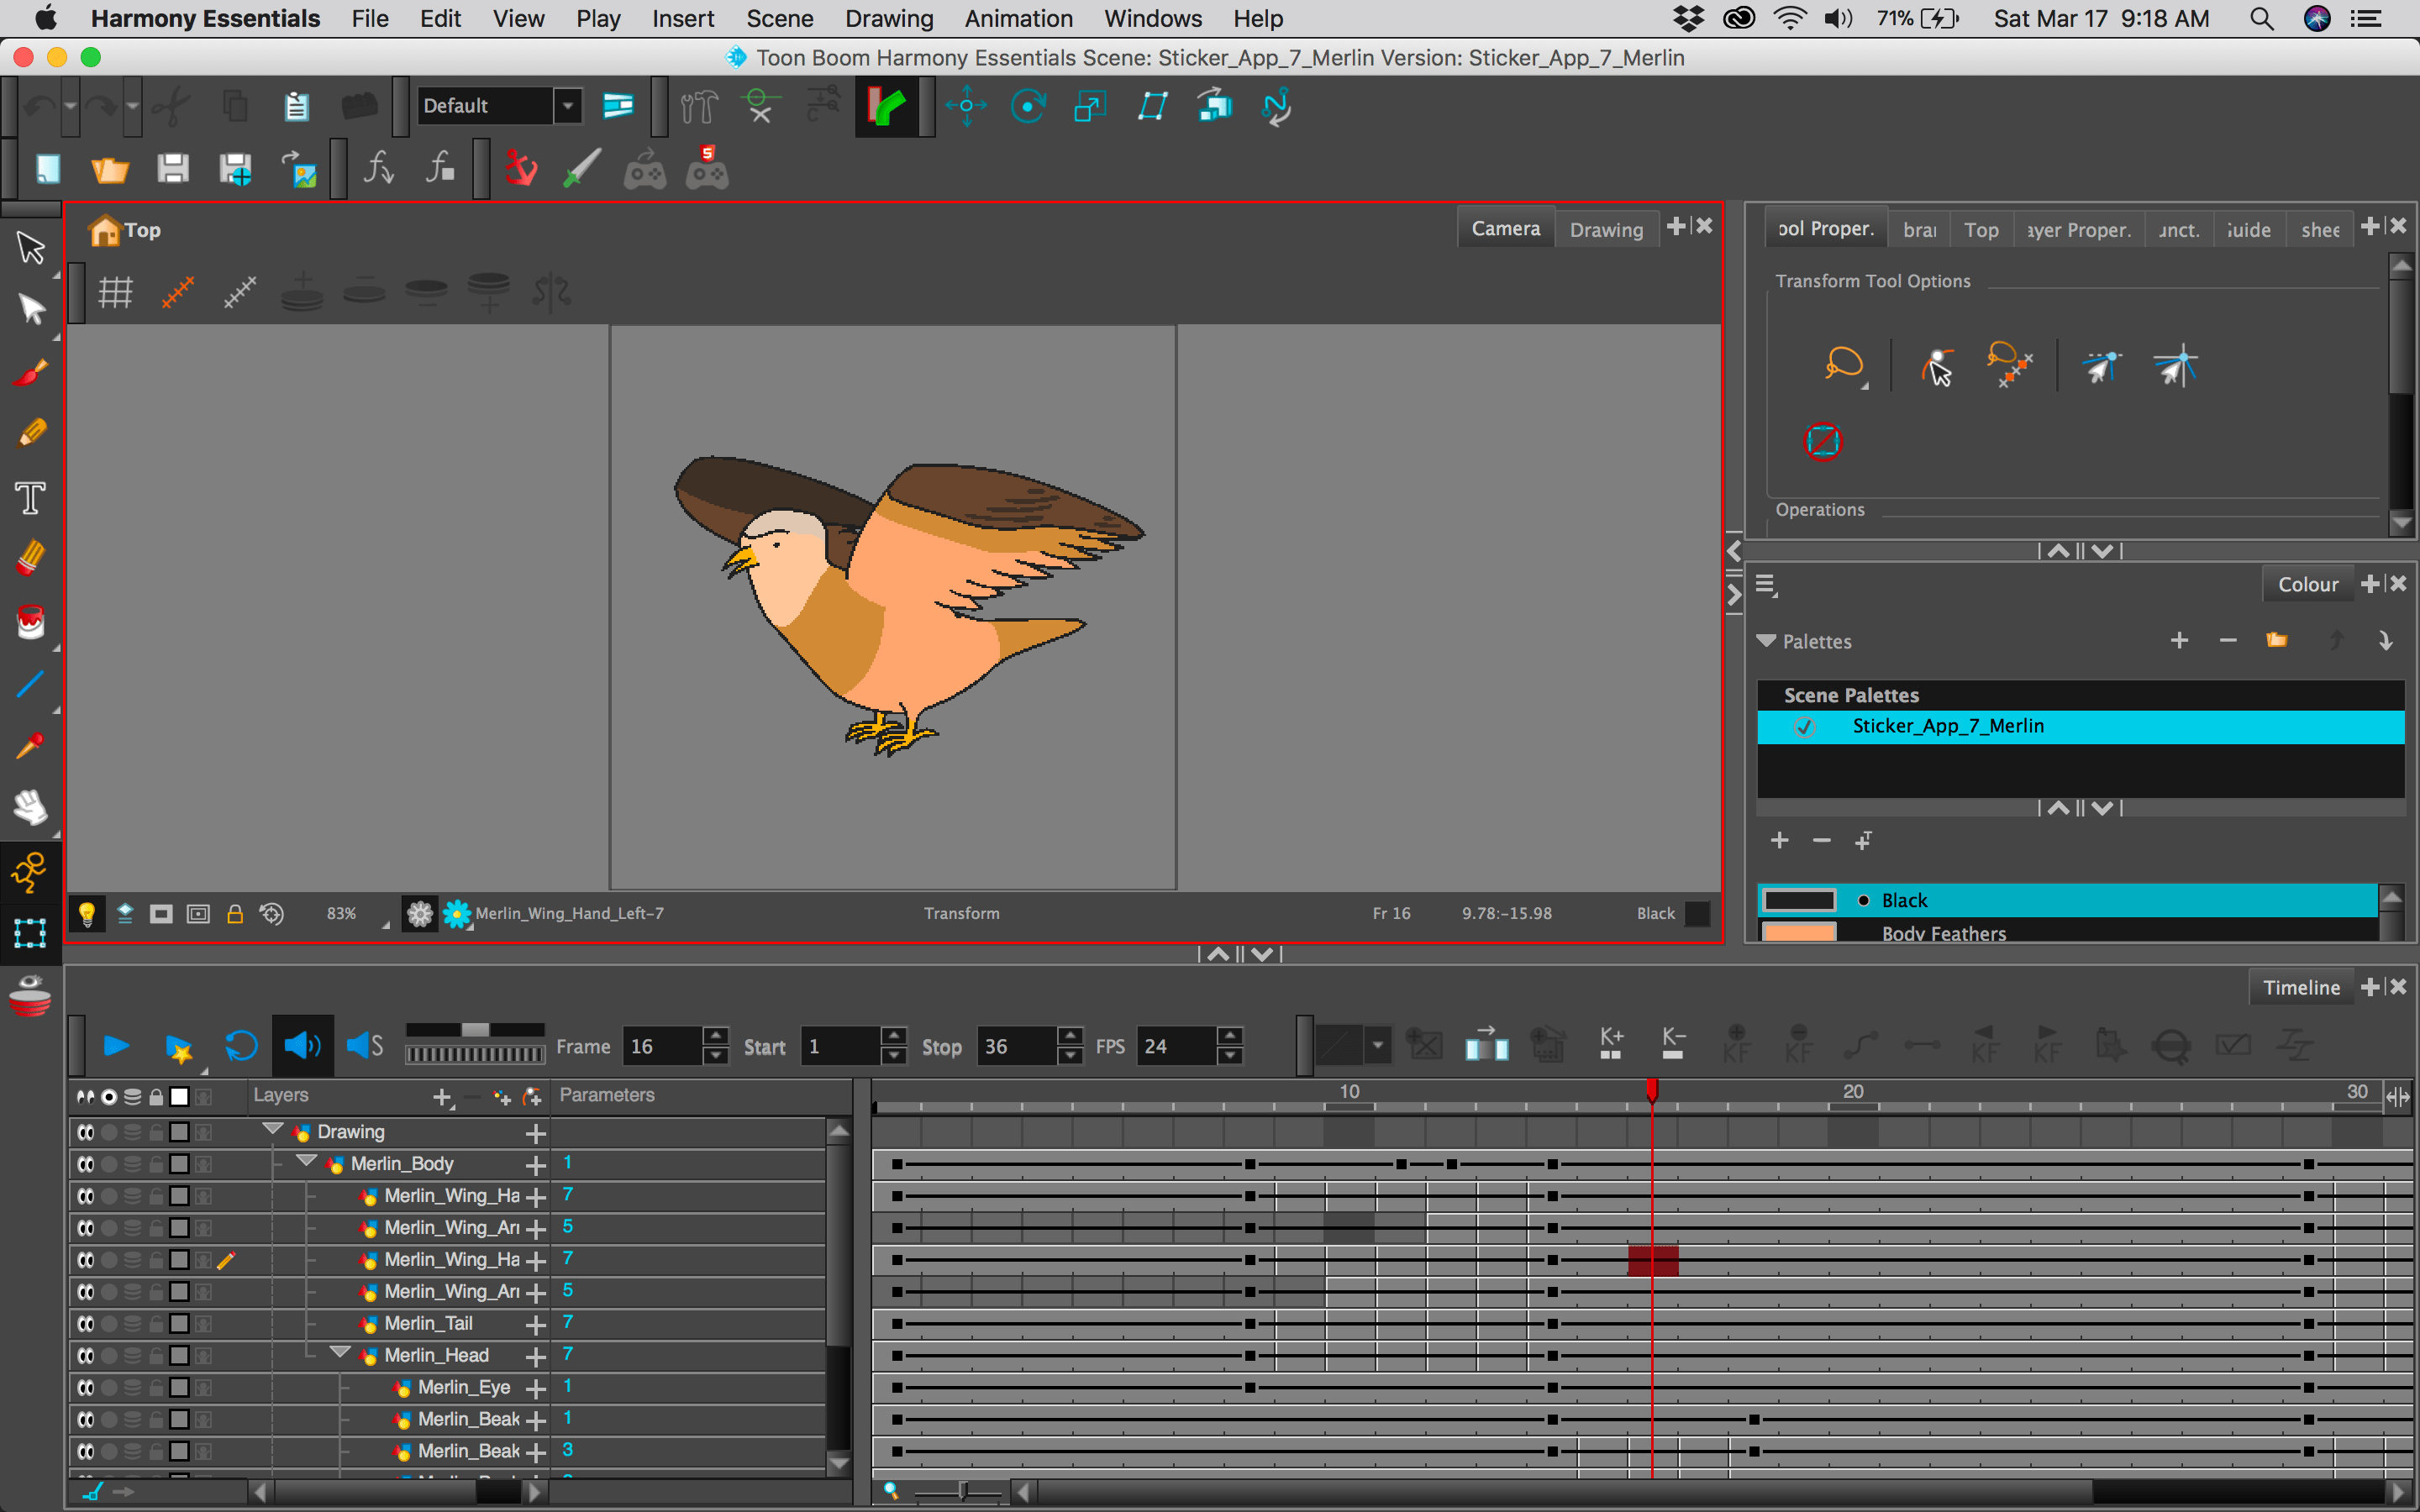
Task: Toggle the sound playback speaker button
Action: coord(302,1046)
